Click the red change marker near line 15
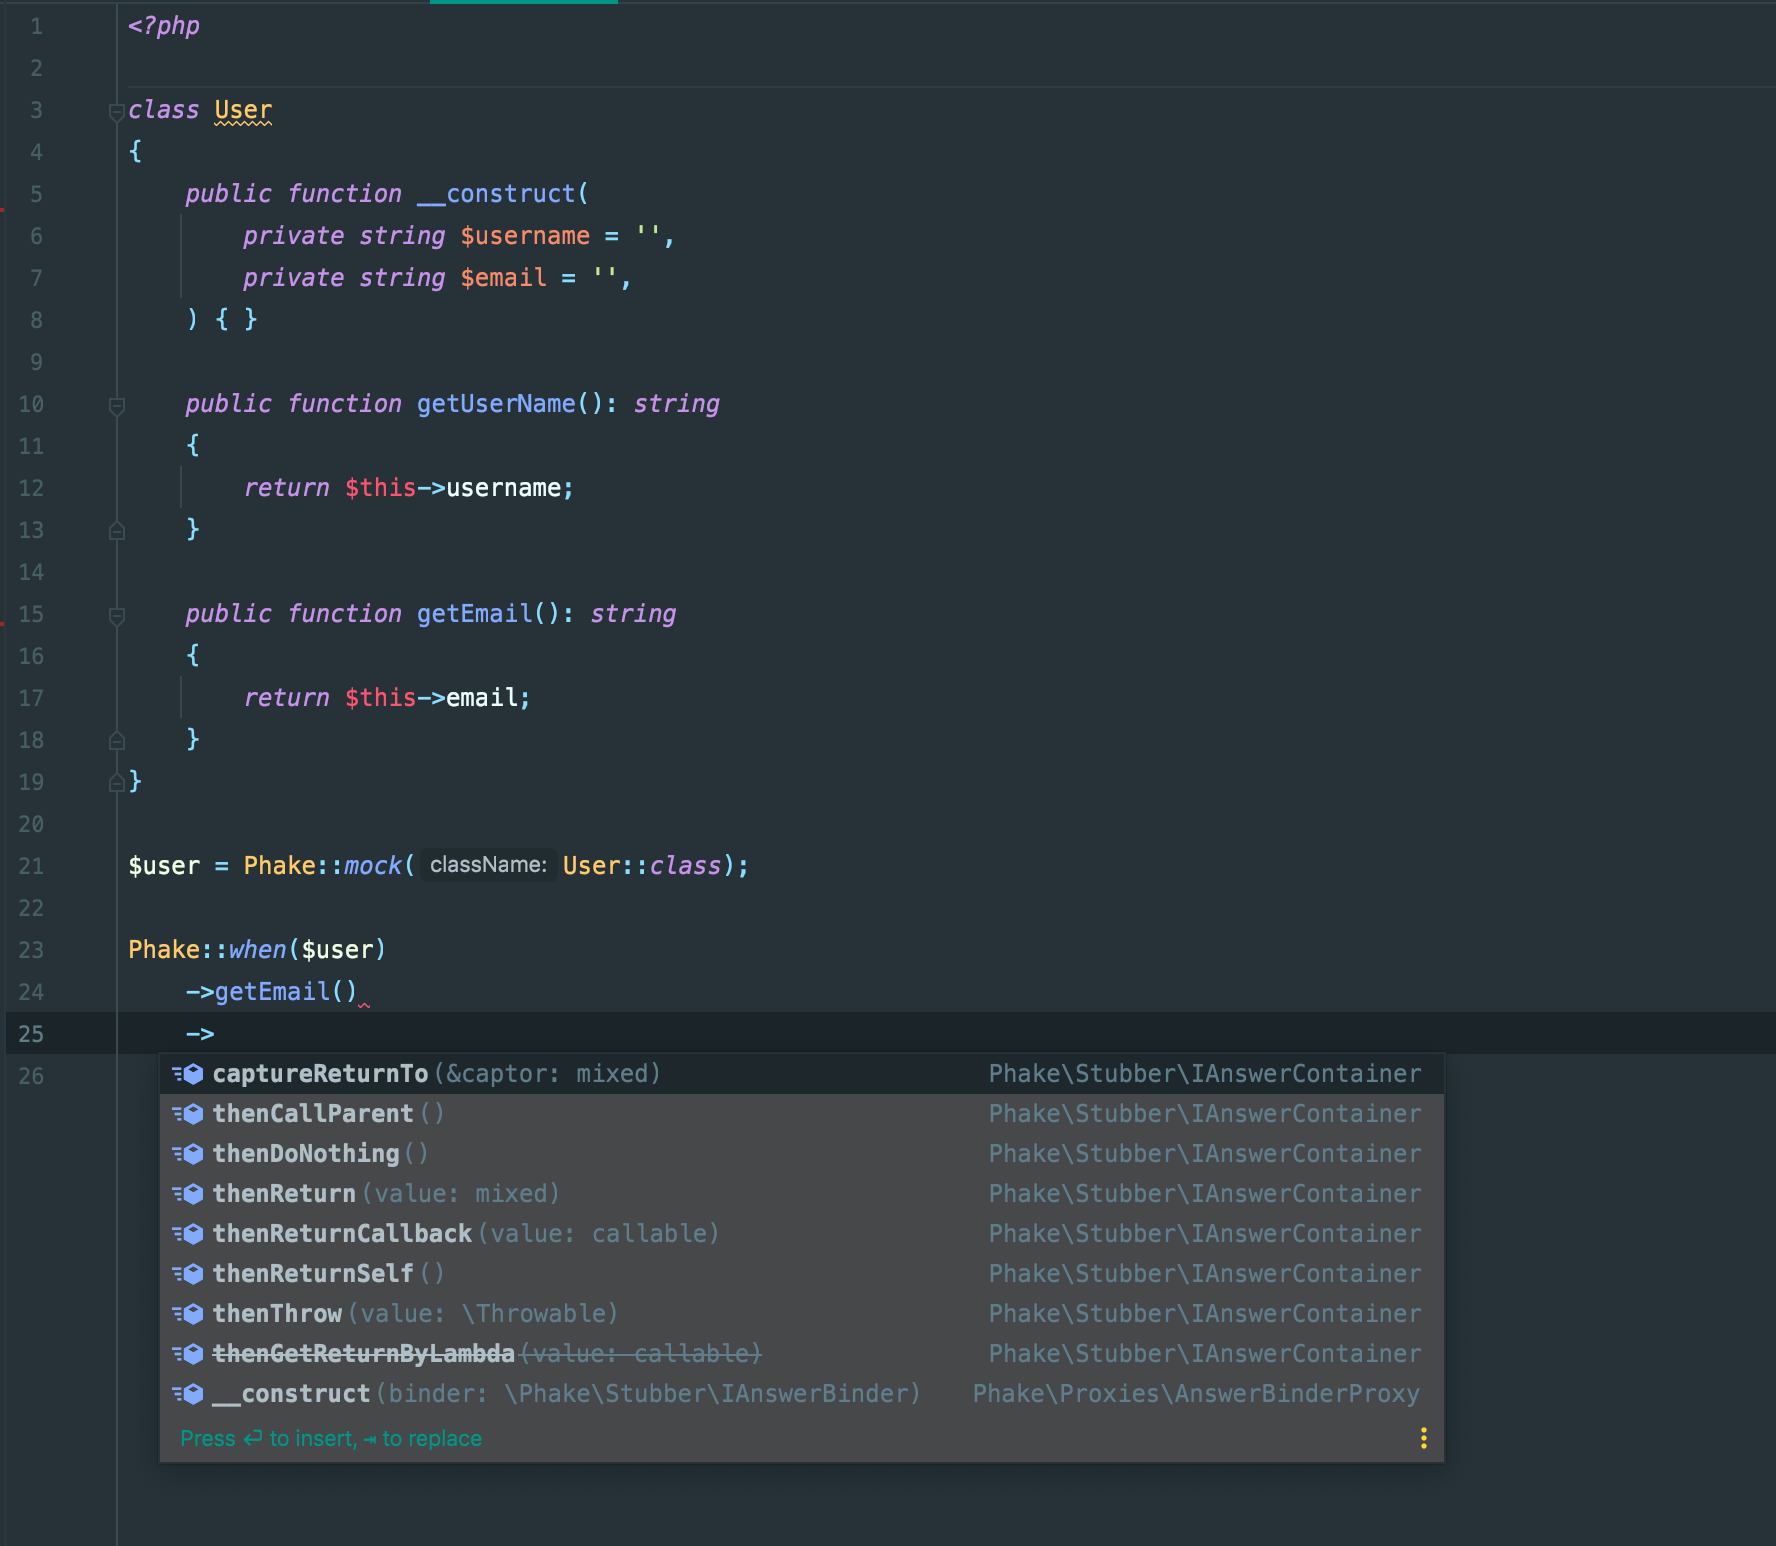 click(x=4, y=620)
